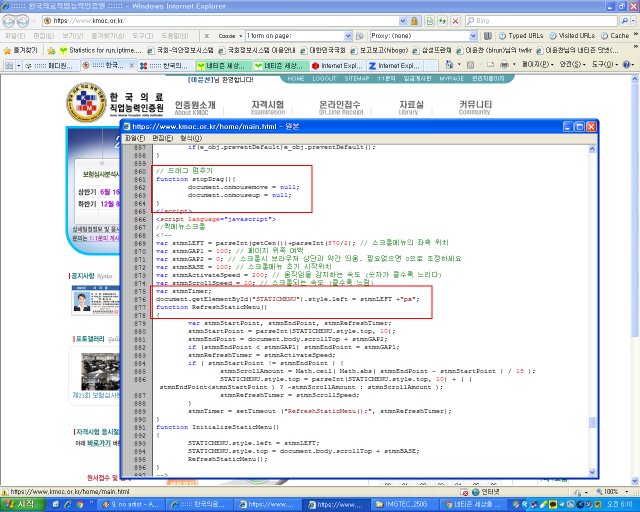Click the Visited URLs toolbar item
The width and height of the screenshot is (640, 512).
click(571, 36)
